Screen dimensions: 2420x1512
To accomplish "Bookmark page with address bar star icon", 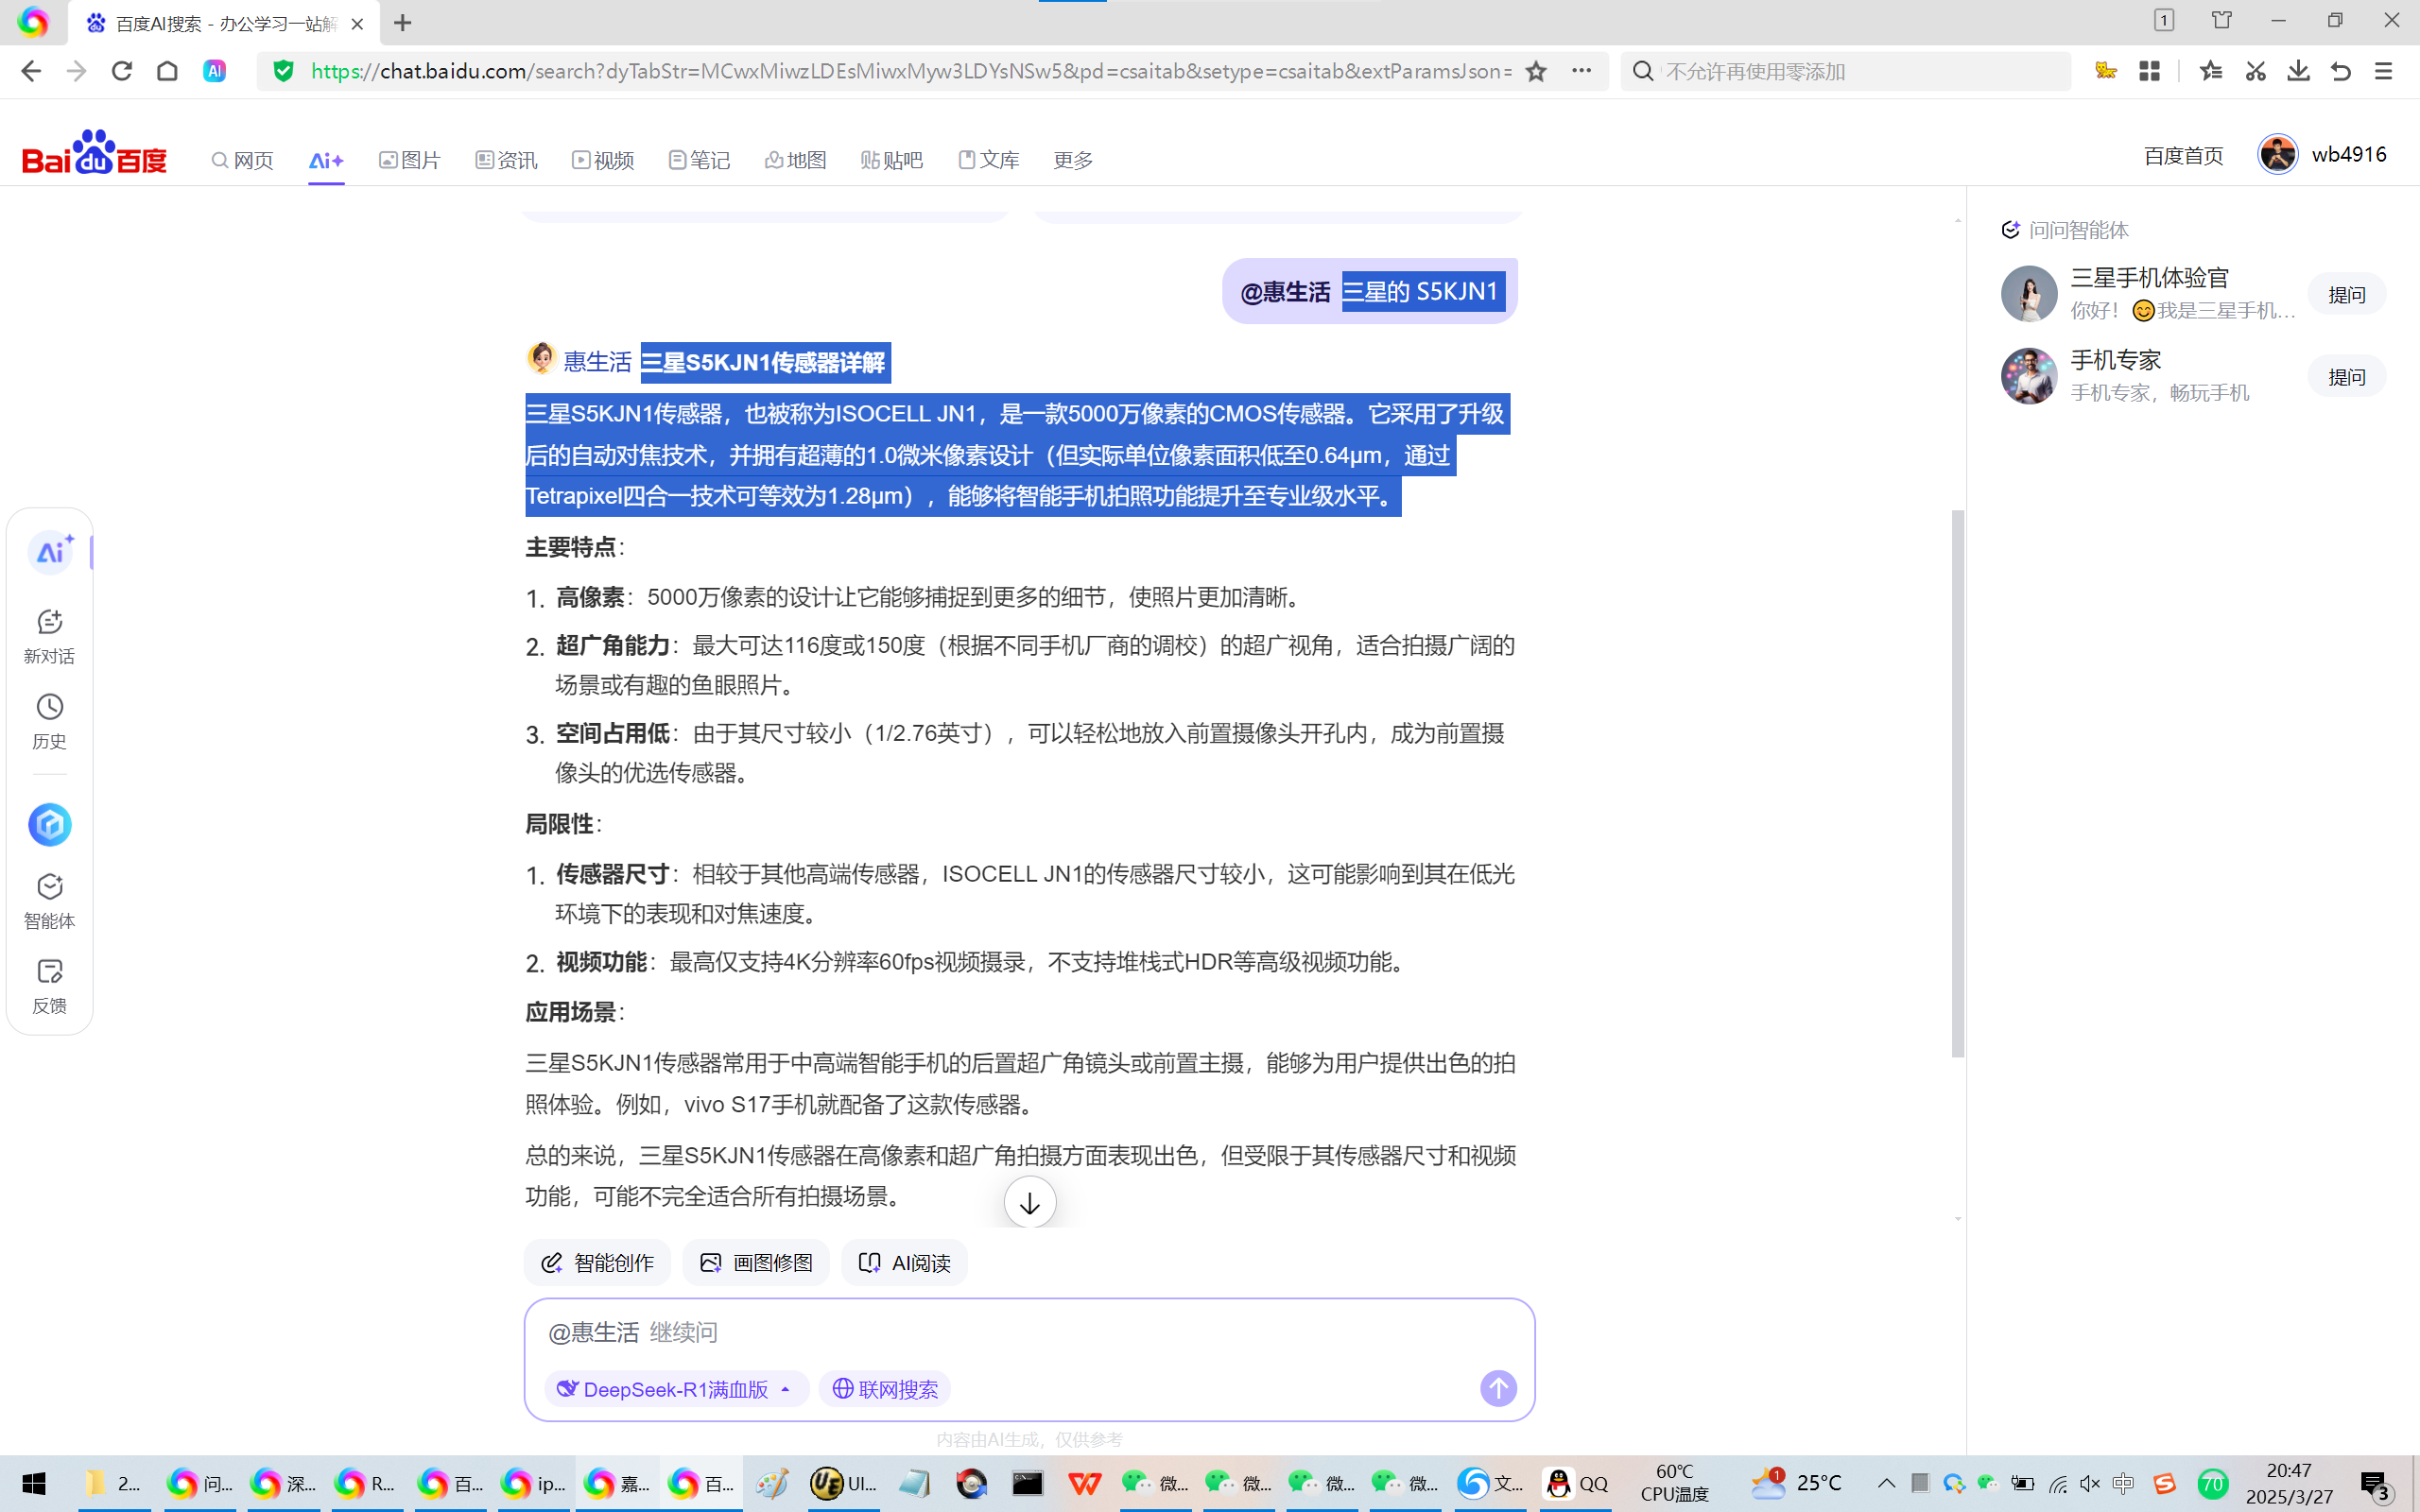I will pyautogui.click(x=1536, y=71).
